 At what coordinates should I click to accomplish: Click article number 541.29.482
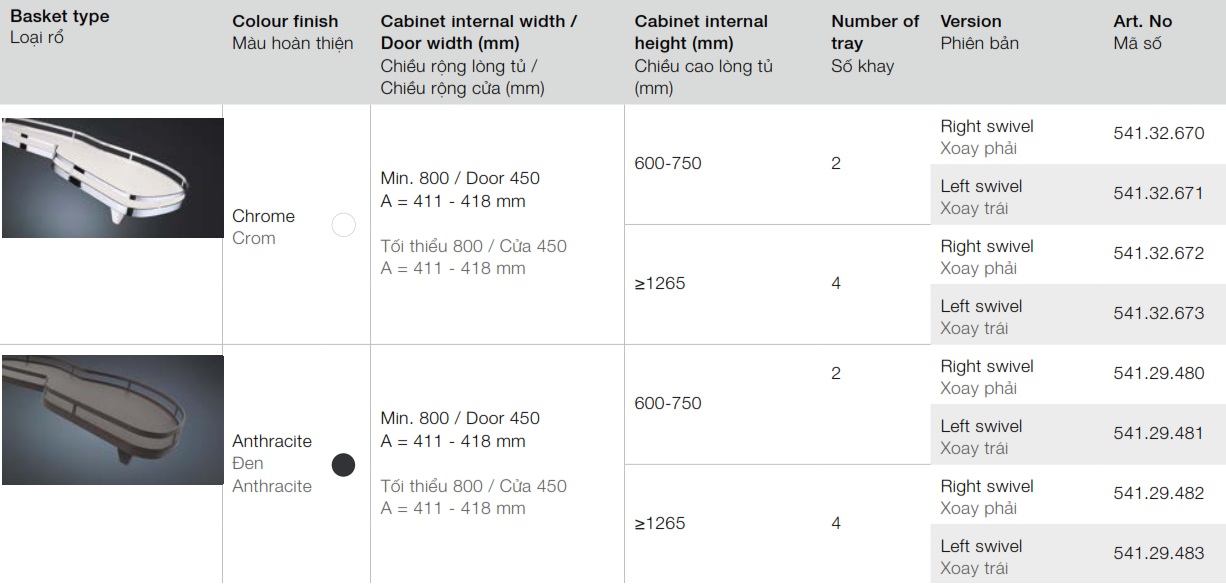(1158, 493)
